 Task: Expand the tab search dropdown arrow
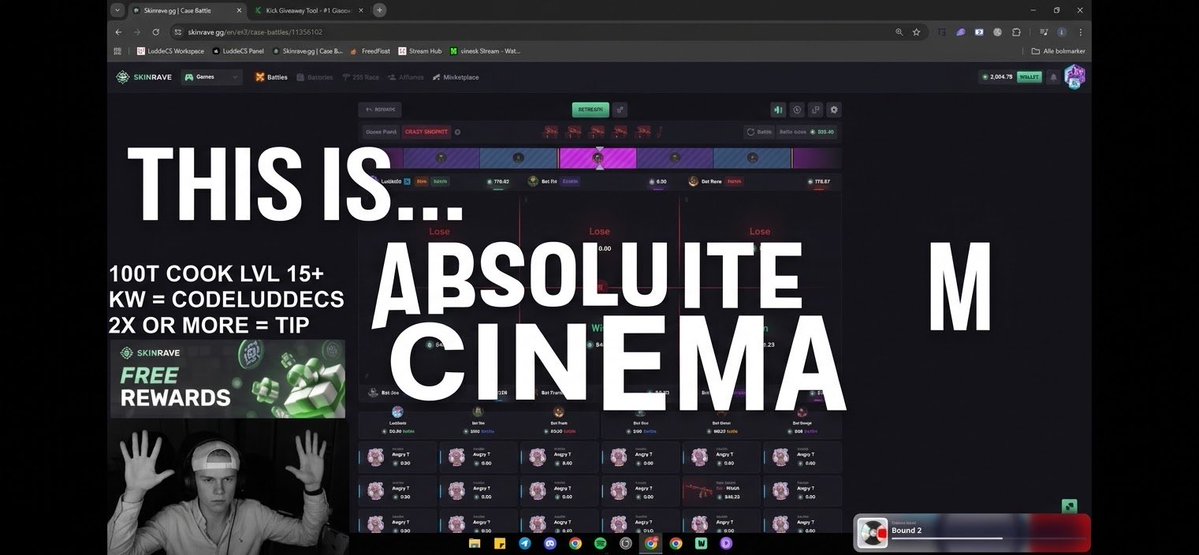pyautogui.click(x=116, y=11)
